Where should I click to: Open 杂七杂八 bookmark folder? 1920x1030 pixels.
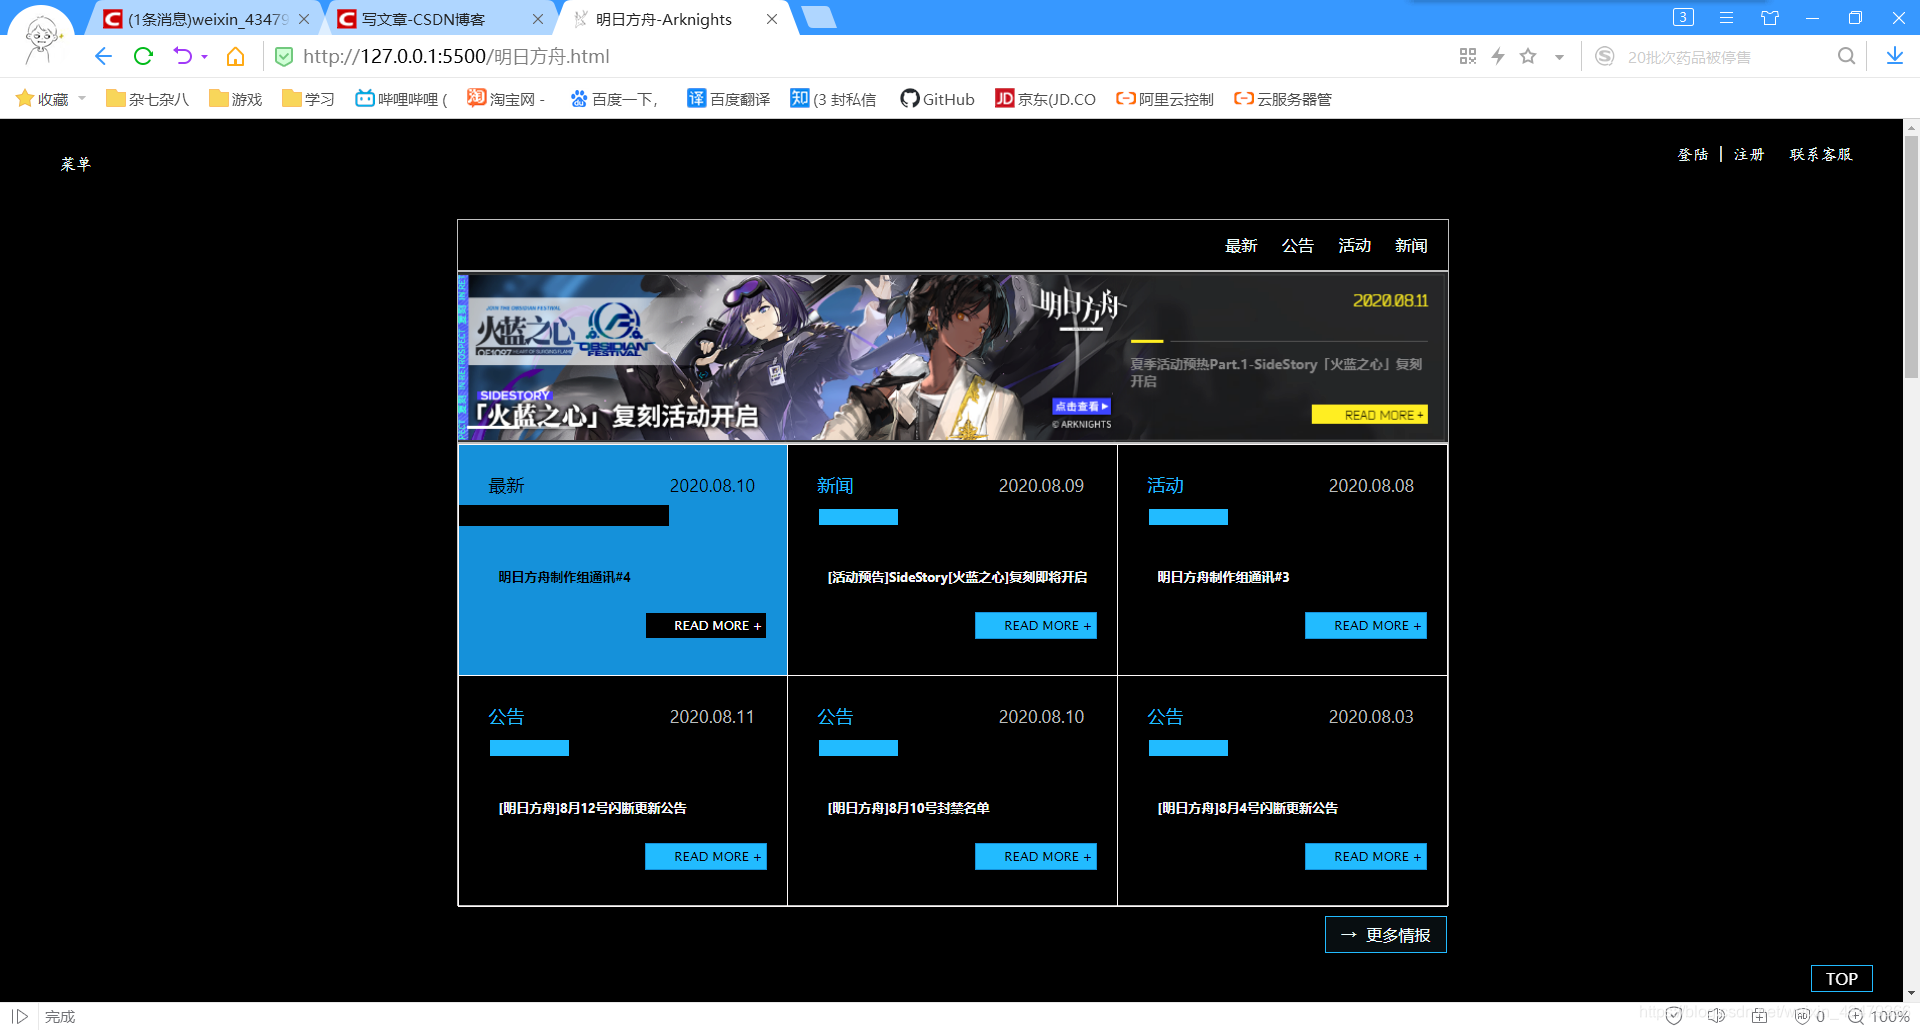[147, 99]
